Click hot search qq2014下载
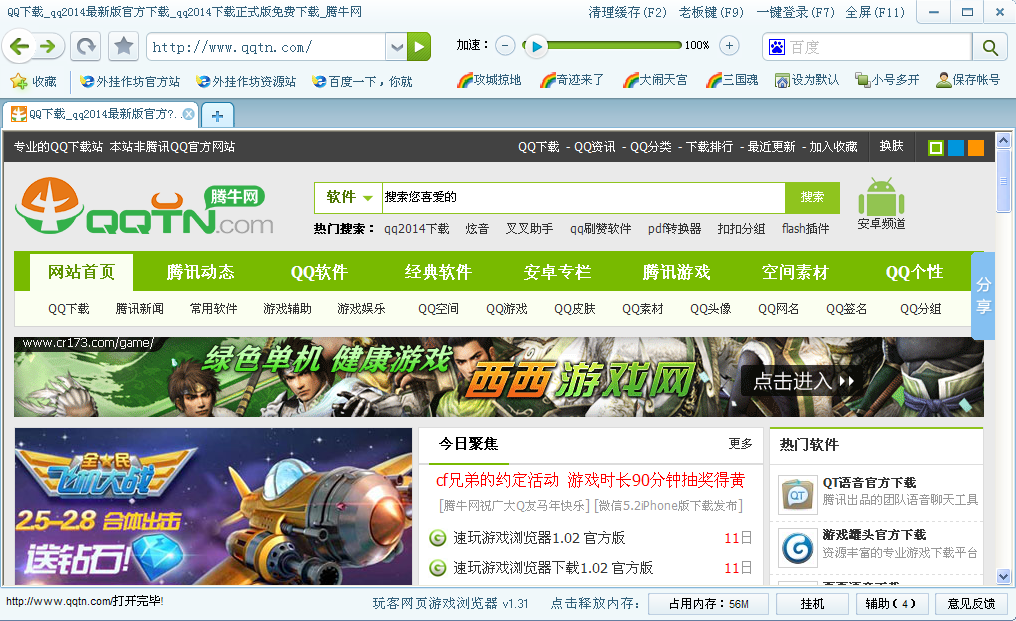 [417, 229]
